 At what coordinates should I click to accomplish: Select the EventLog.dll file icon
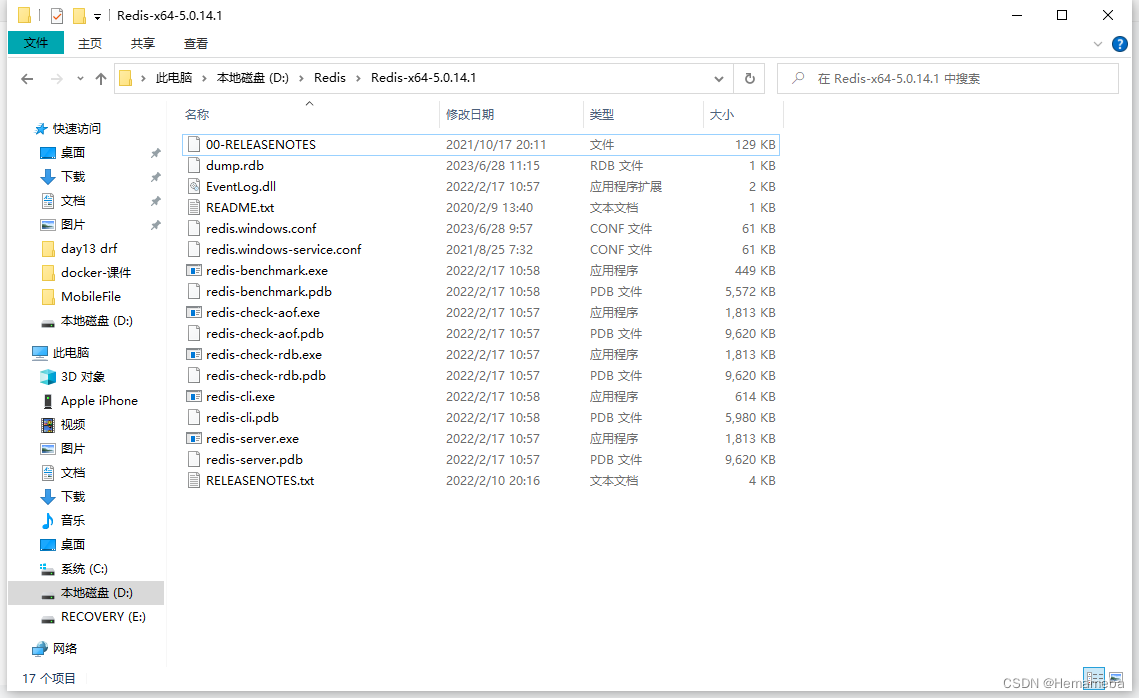tap(194, 187)
